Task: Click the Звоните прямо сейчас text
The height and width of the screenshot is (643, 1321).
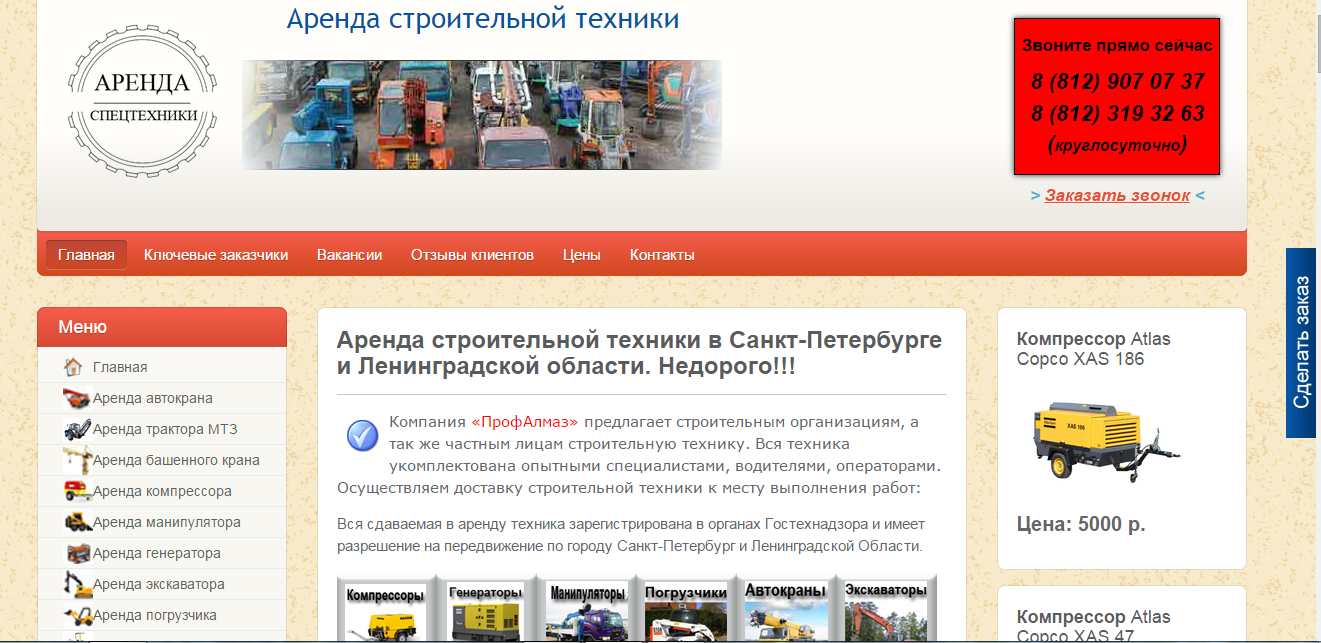Action: 1117,46
